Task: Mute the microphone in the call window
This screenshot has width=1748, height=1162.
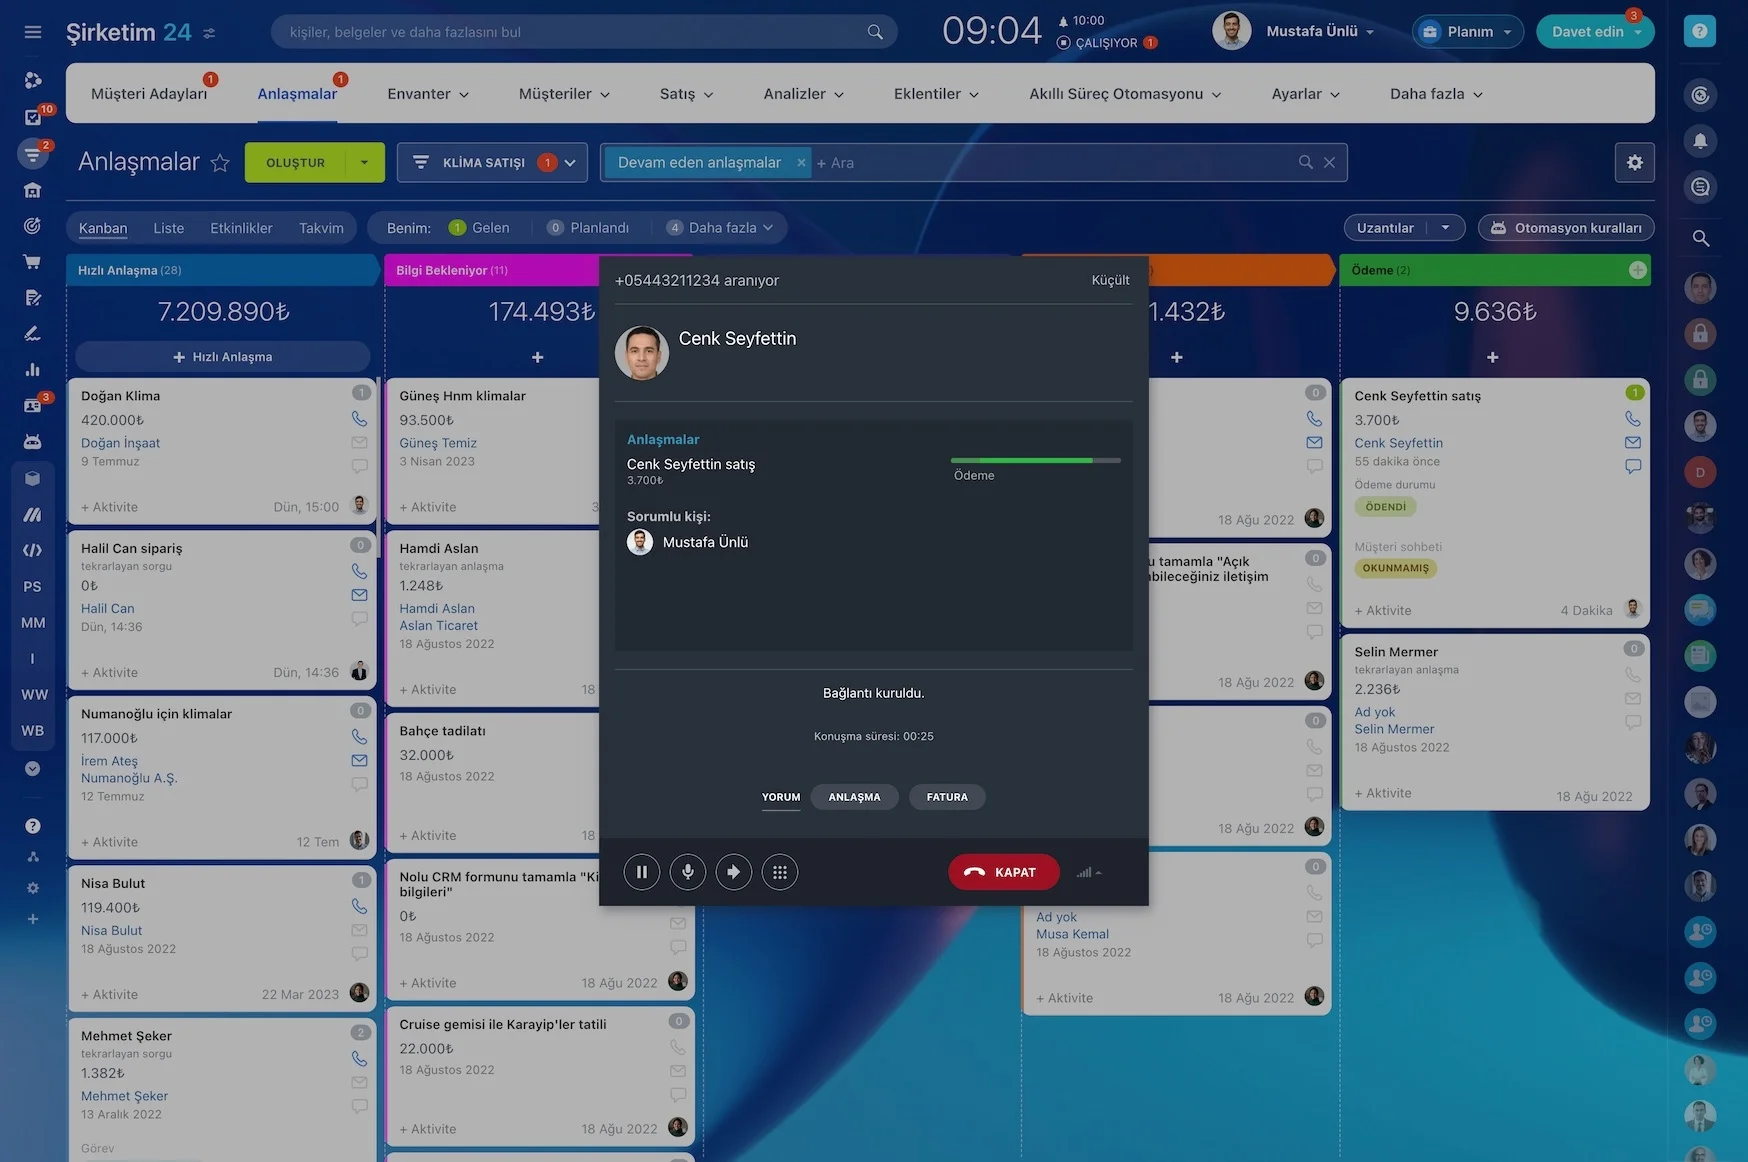Action: coord(688,872)
